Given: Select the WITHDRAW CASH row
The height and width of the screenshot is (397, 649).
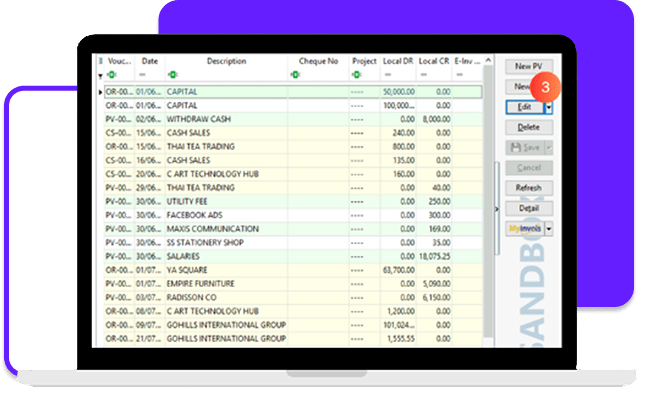Looking at the screenshot, I should click(293, 119).
